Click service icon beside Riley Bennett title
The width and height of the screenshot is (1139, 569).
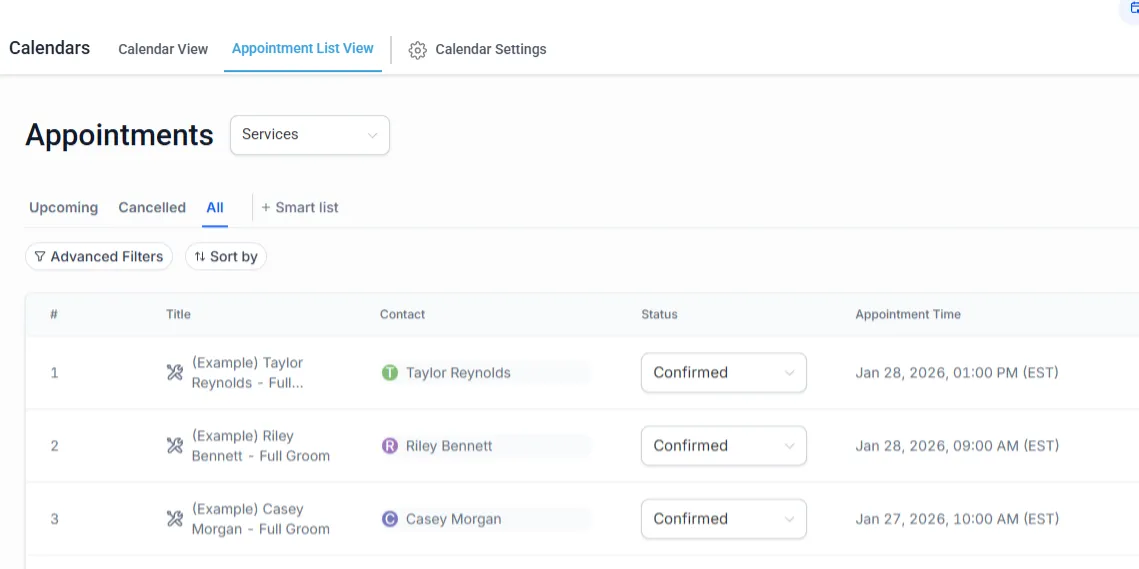pos(174,446)
